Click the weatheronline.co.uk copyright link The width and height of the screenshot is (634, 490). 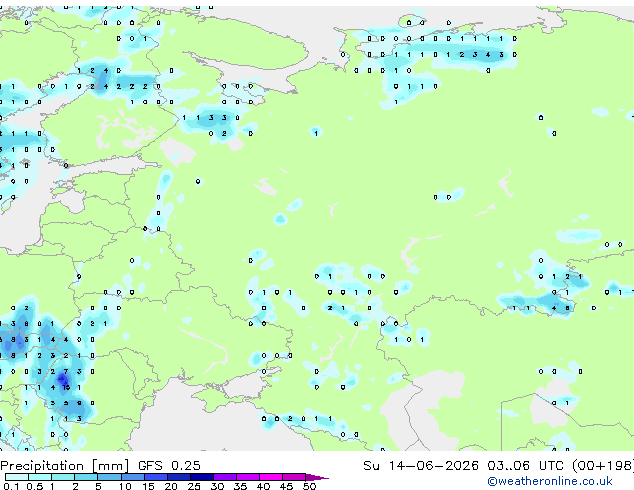click(x=549, y=481)
